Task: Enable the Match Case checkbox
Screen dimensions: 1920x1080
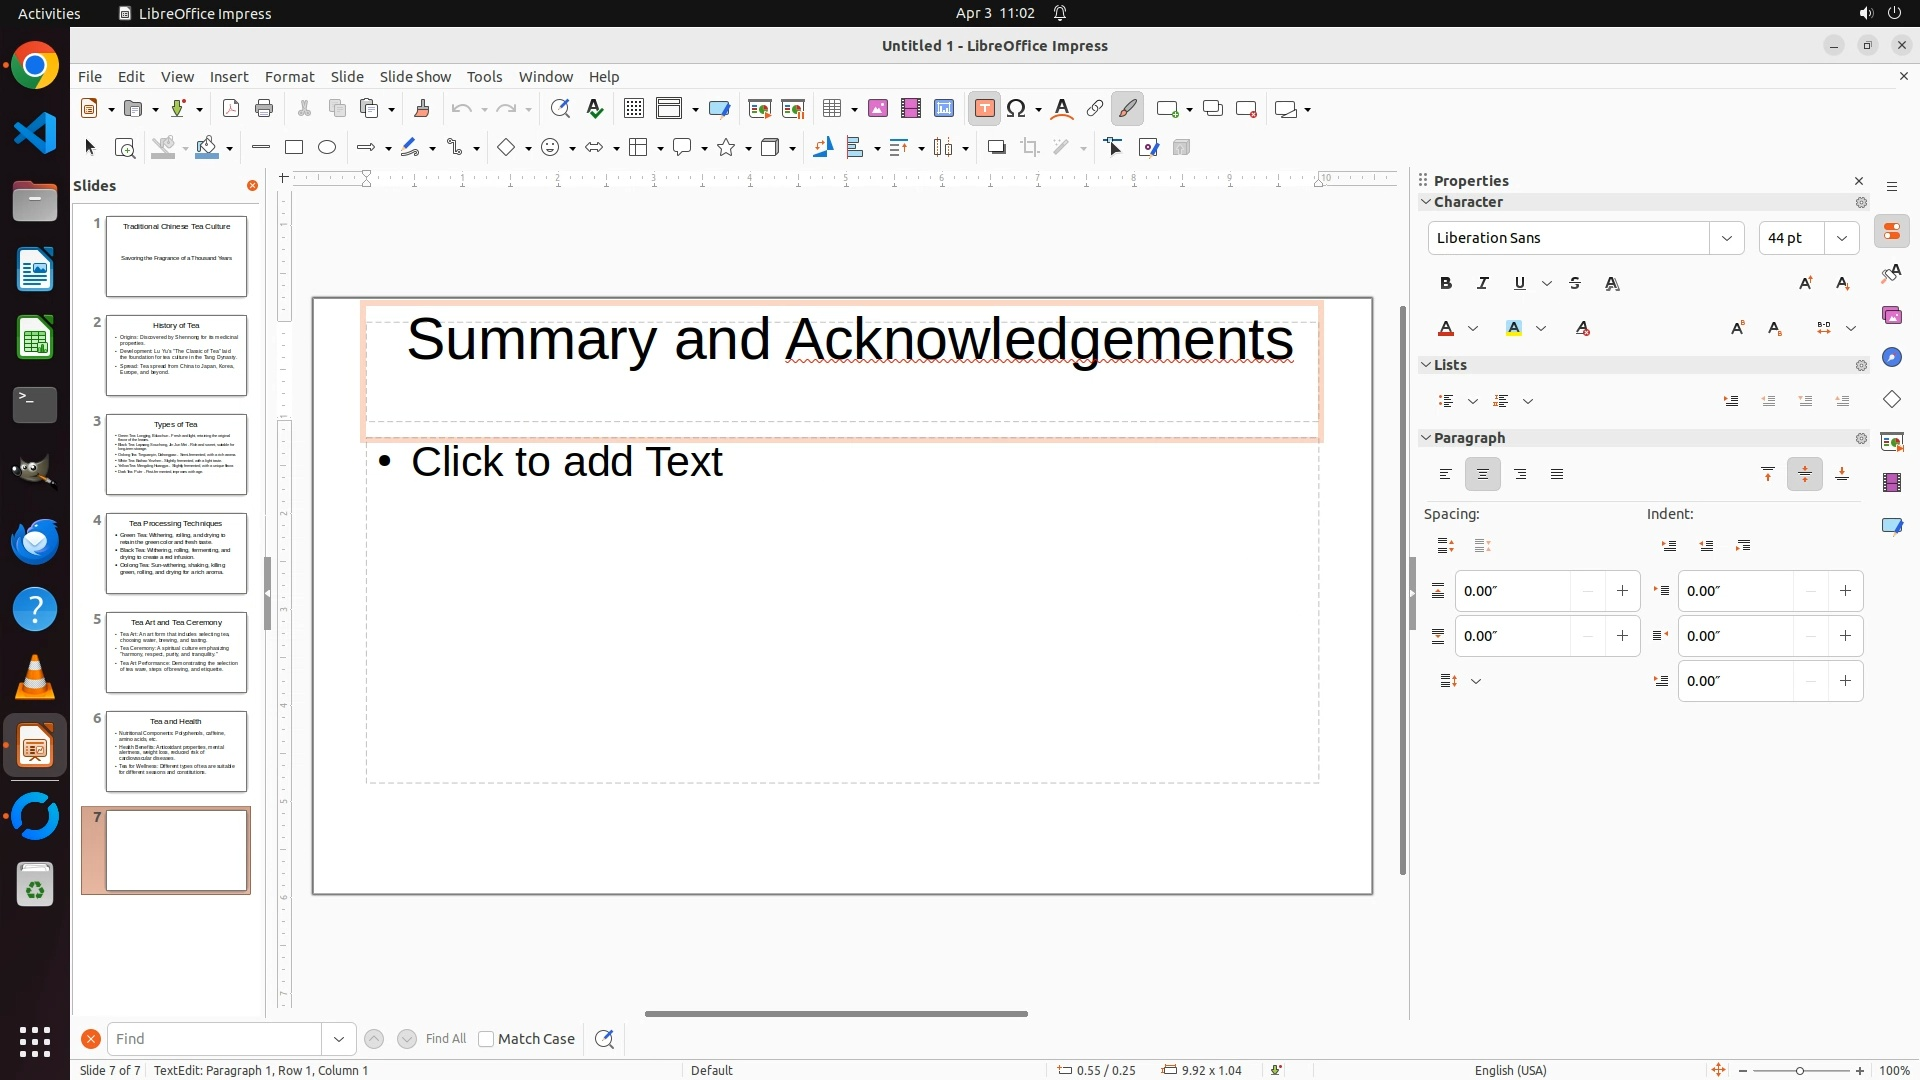Action: 486,1040
